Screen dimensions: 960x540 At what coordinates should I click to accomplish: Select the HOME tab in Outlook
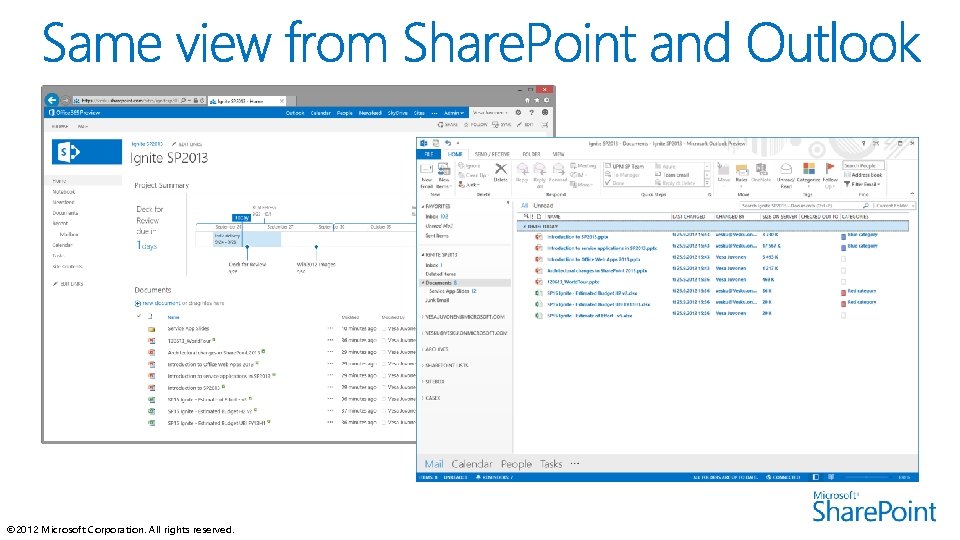[x=455, y=154]
